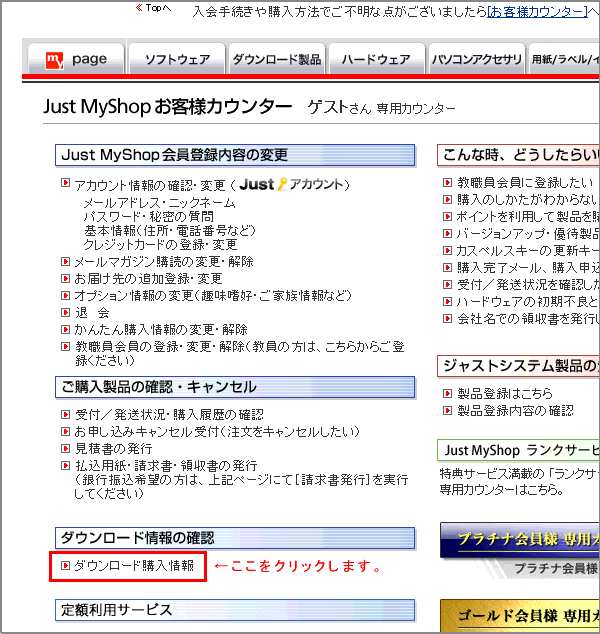The image size is (600, 634).
Task: Open お届け先の追加登録・変更 link
Action: [x=148, y=279]
